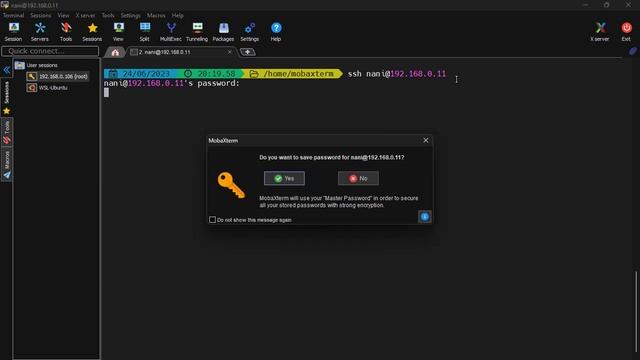
Task: Go to the Home tab icon
Action: 115,52
